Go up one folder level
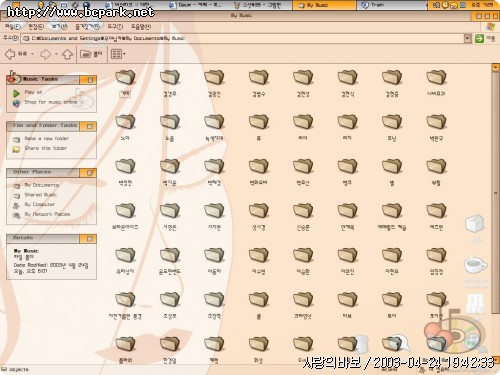Image resolution: width=500 pixels, height=375 pixels. [68, 54]
